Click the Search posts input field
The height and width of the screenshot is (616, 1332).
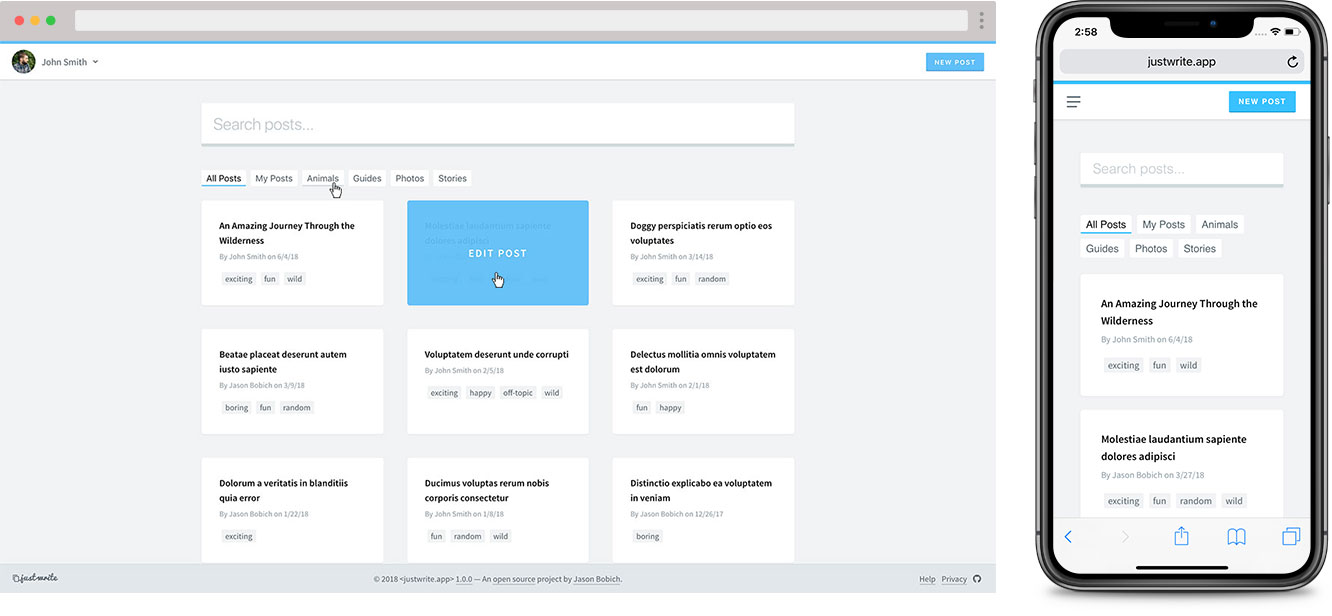[498, 122]
